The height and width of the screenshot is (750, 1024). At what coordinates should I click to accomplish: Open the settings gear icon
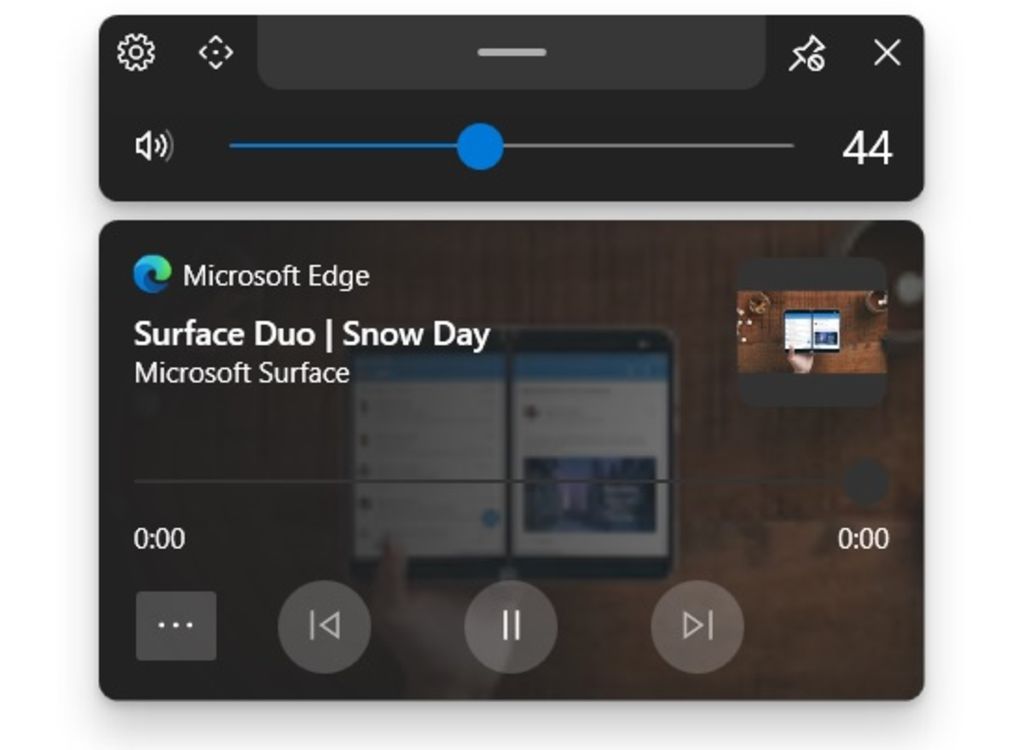[x=136, y=52]
